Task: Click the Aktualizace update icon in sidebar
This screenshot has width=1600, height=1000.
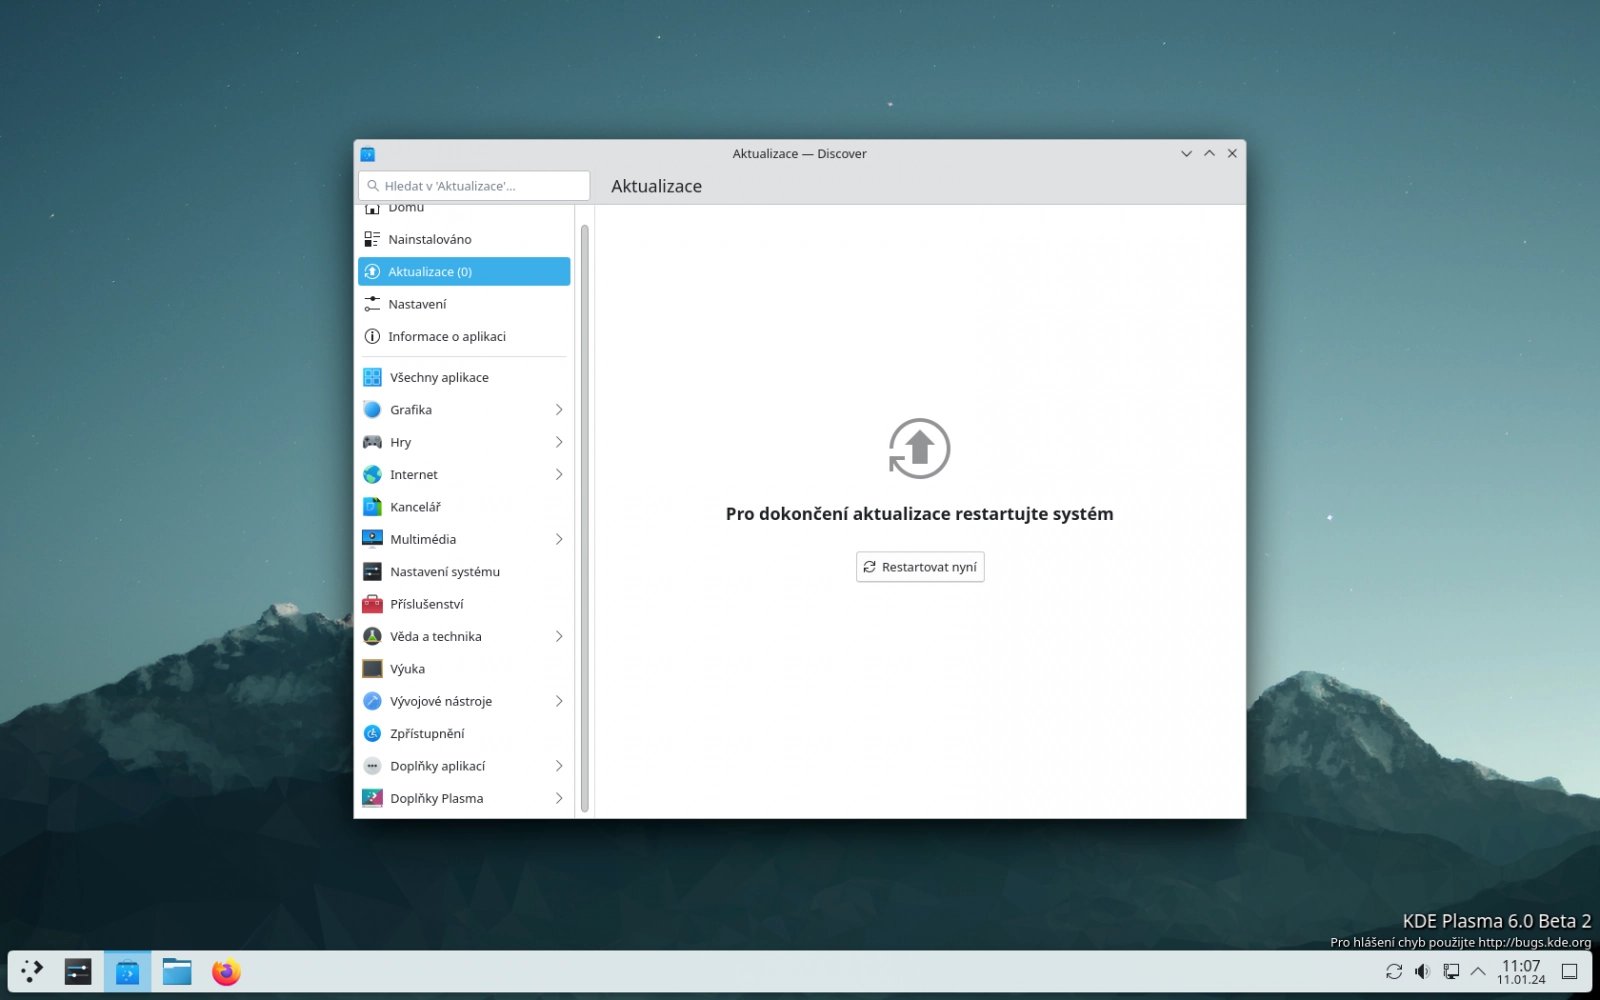Action: pos(372,271)
